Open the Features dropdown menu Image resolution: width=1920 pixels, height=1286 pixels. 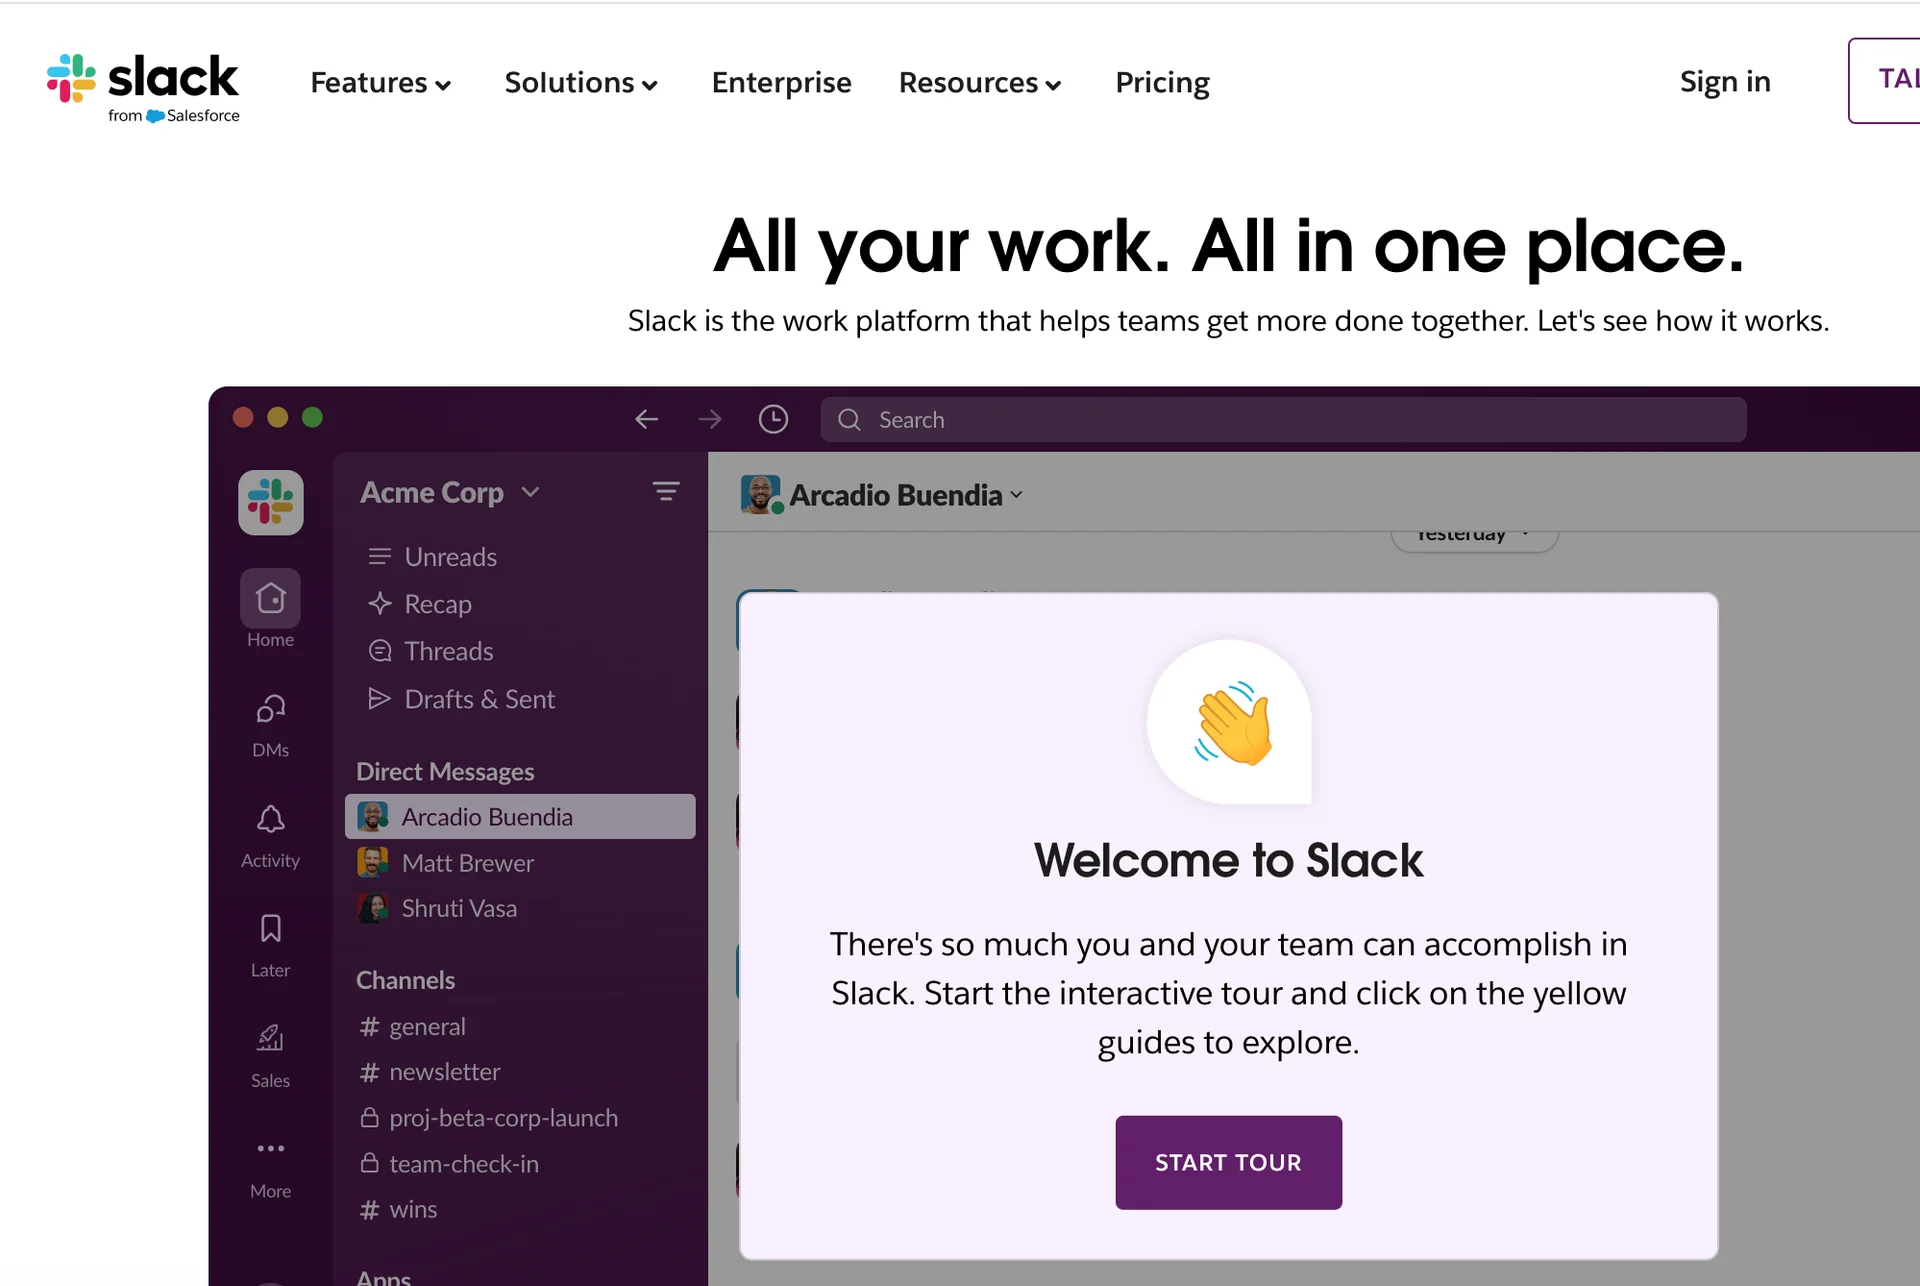coord(380,82)
